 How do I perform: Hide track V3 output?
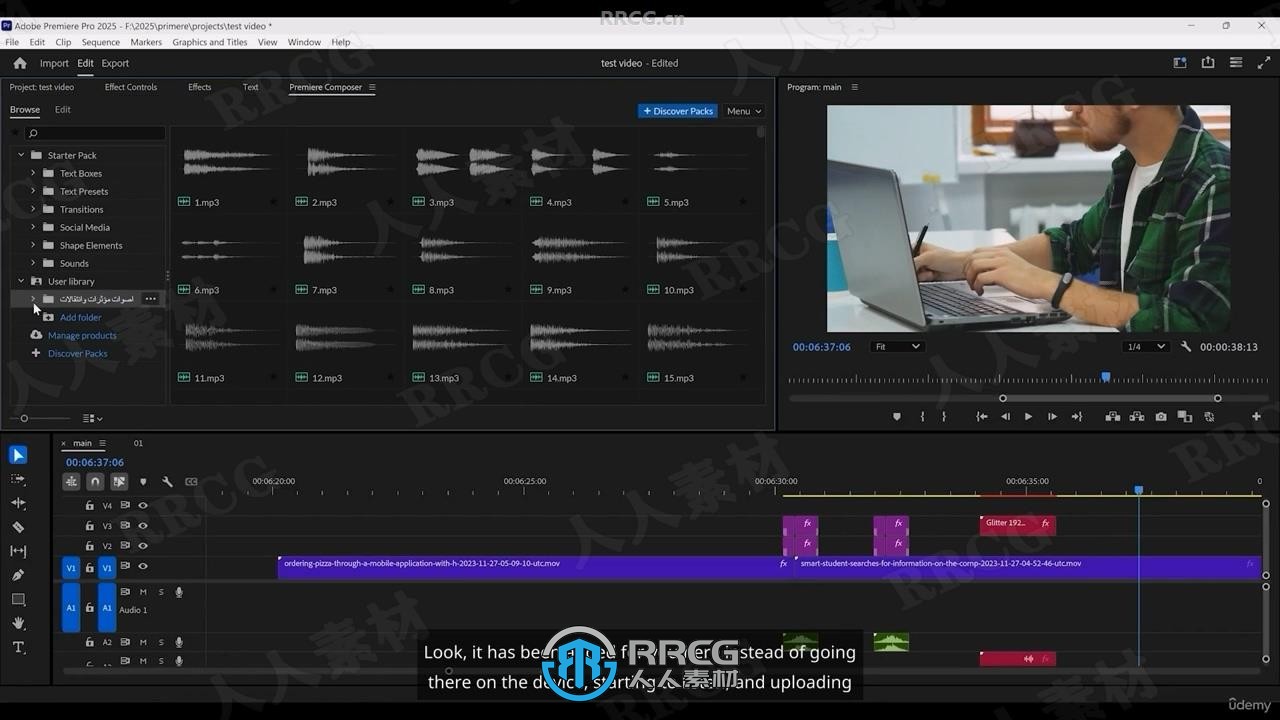click(x=143, y=526)
